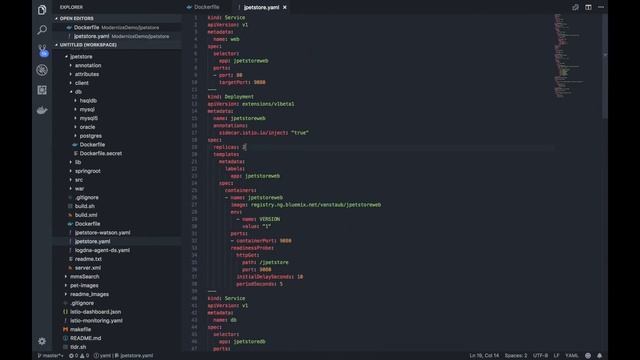Viewport: 640px width, 360px height.
Task: Click the open changes icon in editor toolbar
Action: point(575,7)
